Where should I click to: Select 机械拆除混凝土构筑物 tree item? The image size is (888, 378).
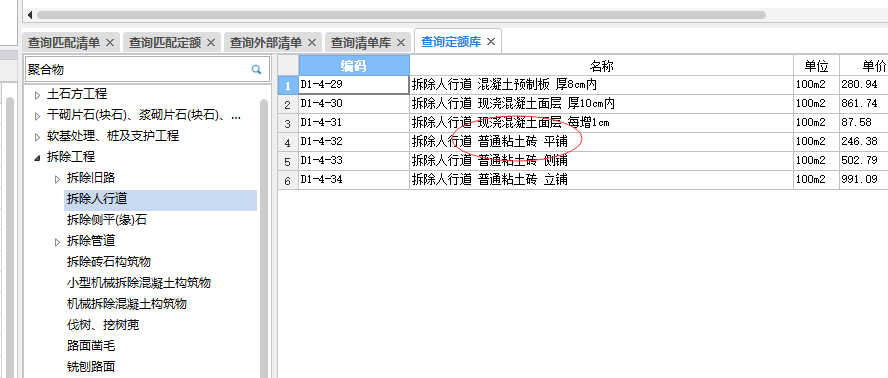click(127, 304)
